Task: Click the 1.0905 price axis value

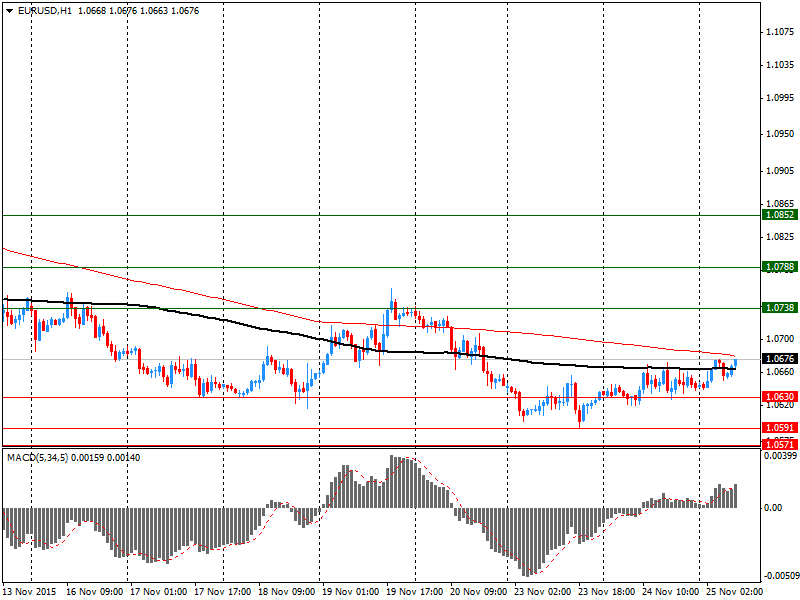Action: tap(780, 170)
